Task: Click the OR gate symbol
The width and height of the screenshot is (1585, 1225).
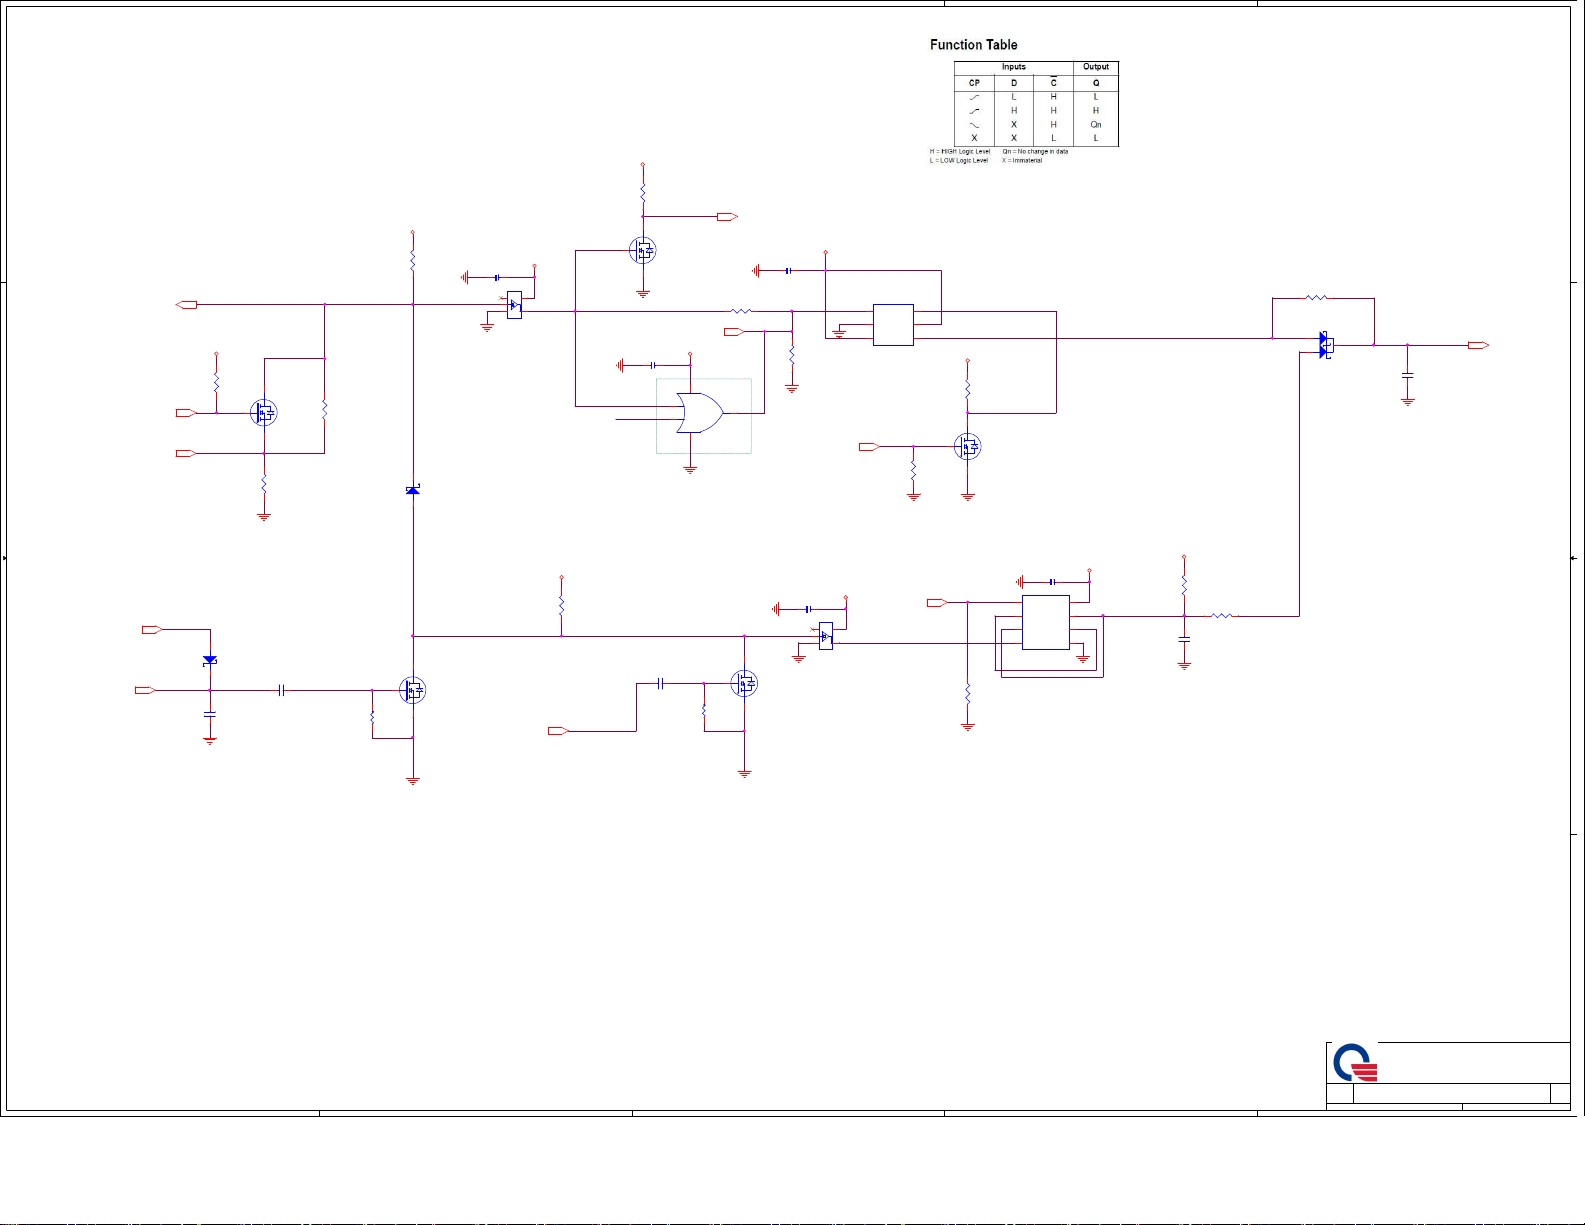Action: (x=700, y=413)
